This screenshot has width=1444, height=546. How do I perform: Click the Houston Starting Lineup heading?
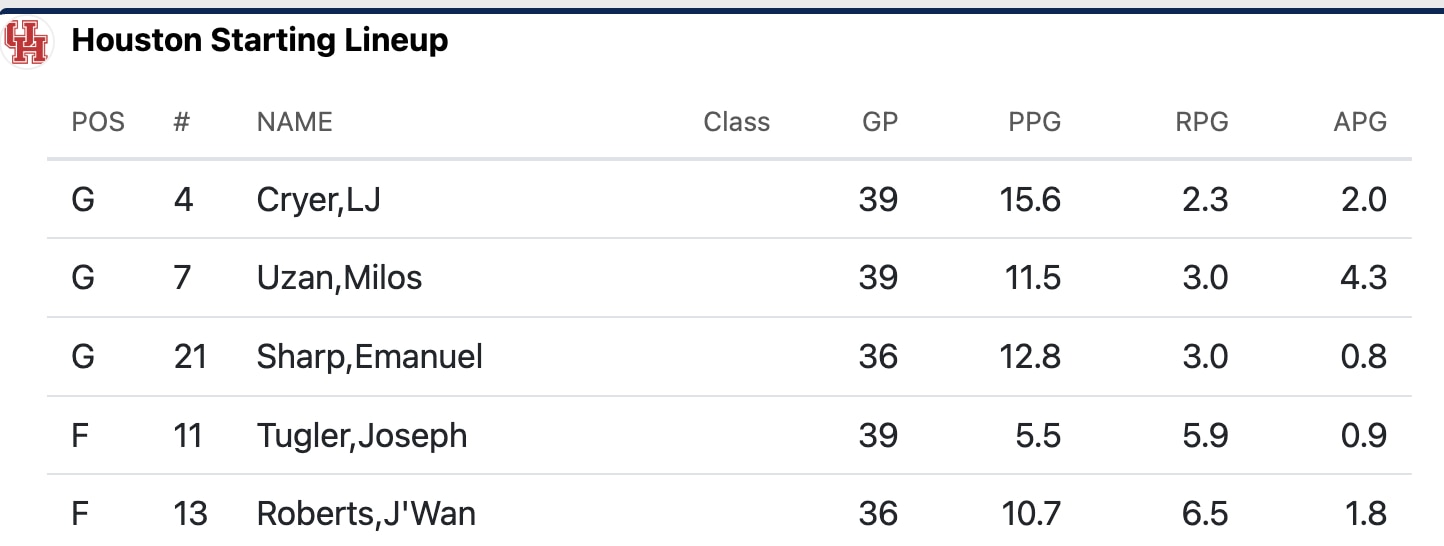point(260,41)
